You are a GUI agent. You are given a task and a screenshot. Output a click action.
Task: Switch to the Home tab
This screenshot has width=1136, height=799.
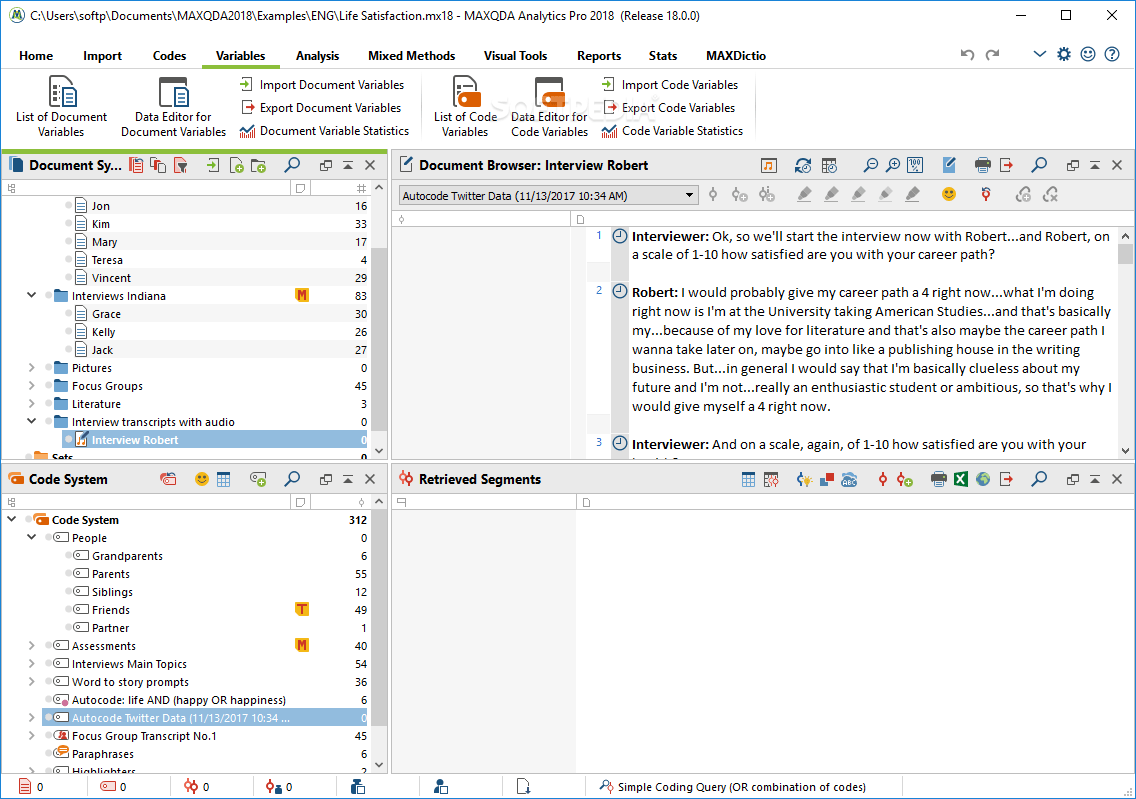click(x=36, y=56)
